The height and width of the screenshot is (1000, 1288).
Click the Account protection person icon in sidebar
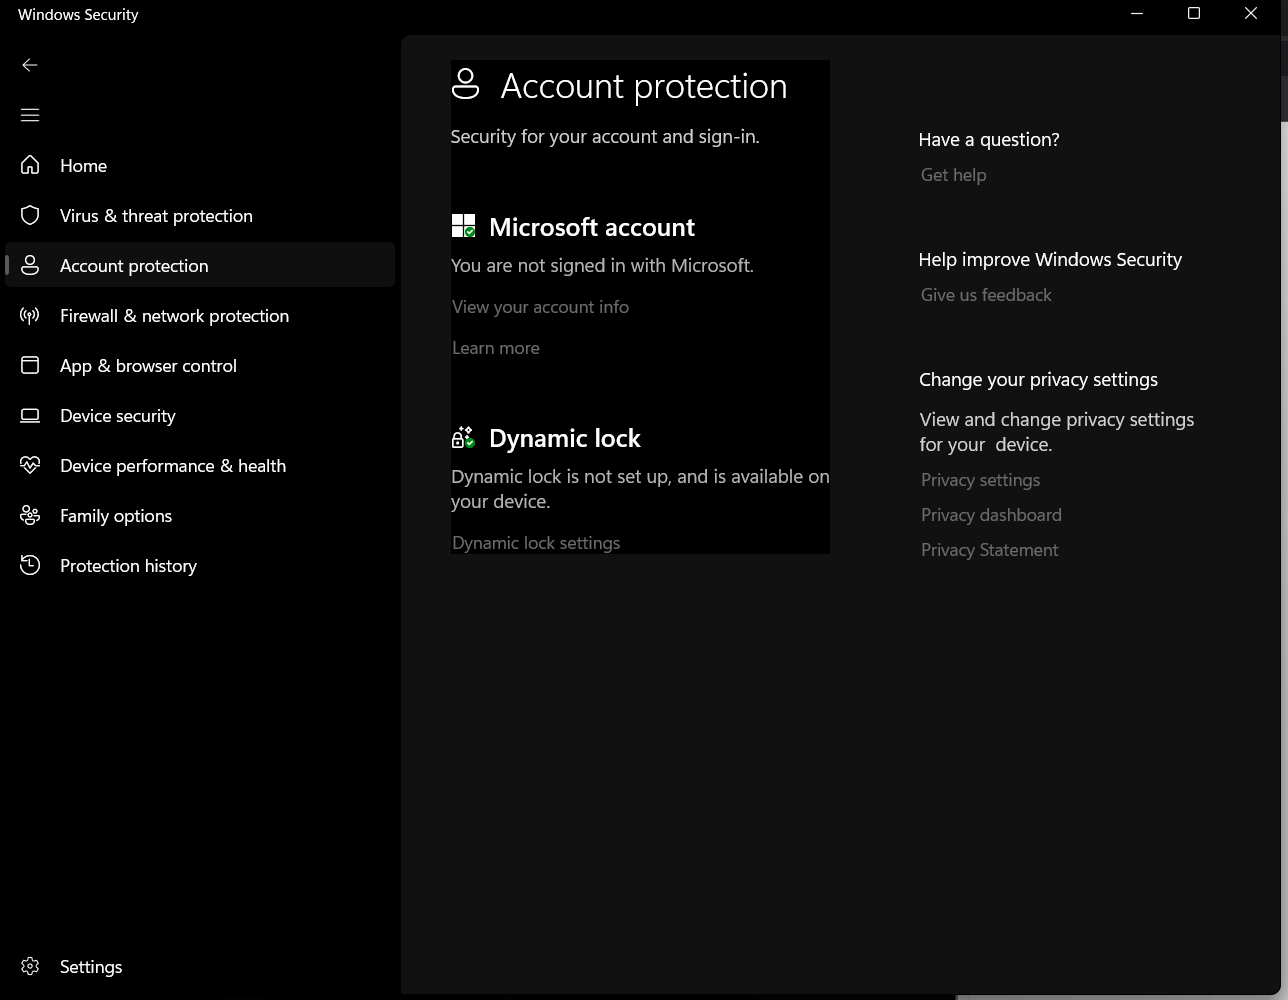30,265
